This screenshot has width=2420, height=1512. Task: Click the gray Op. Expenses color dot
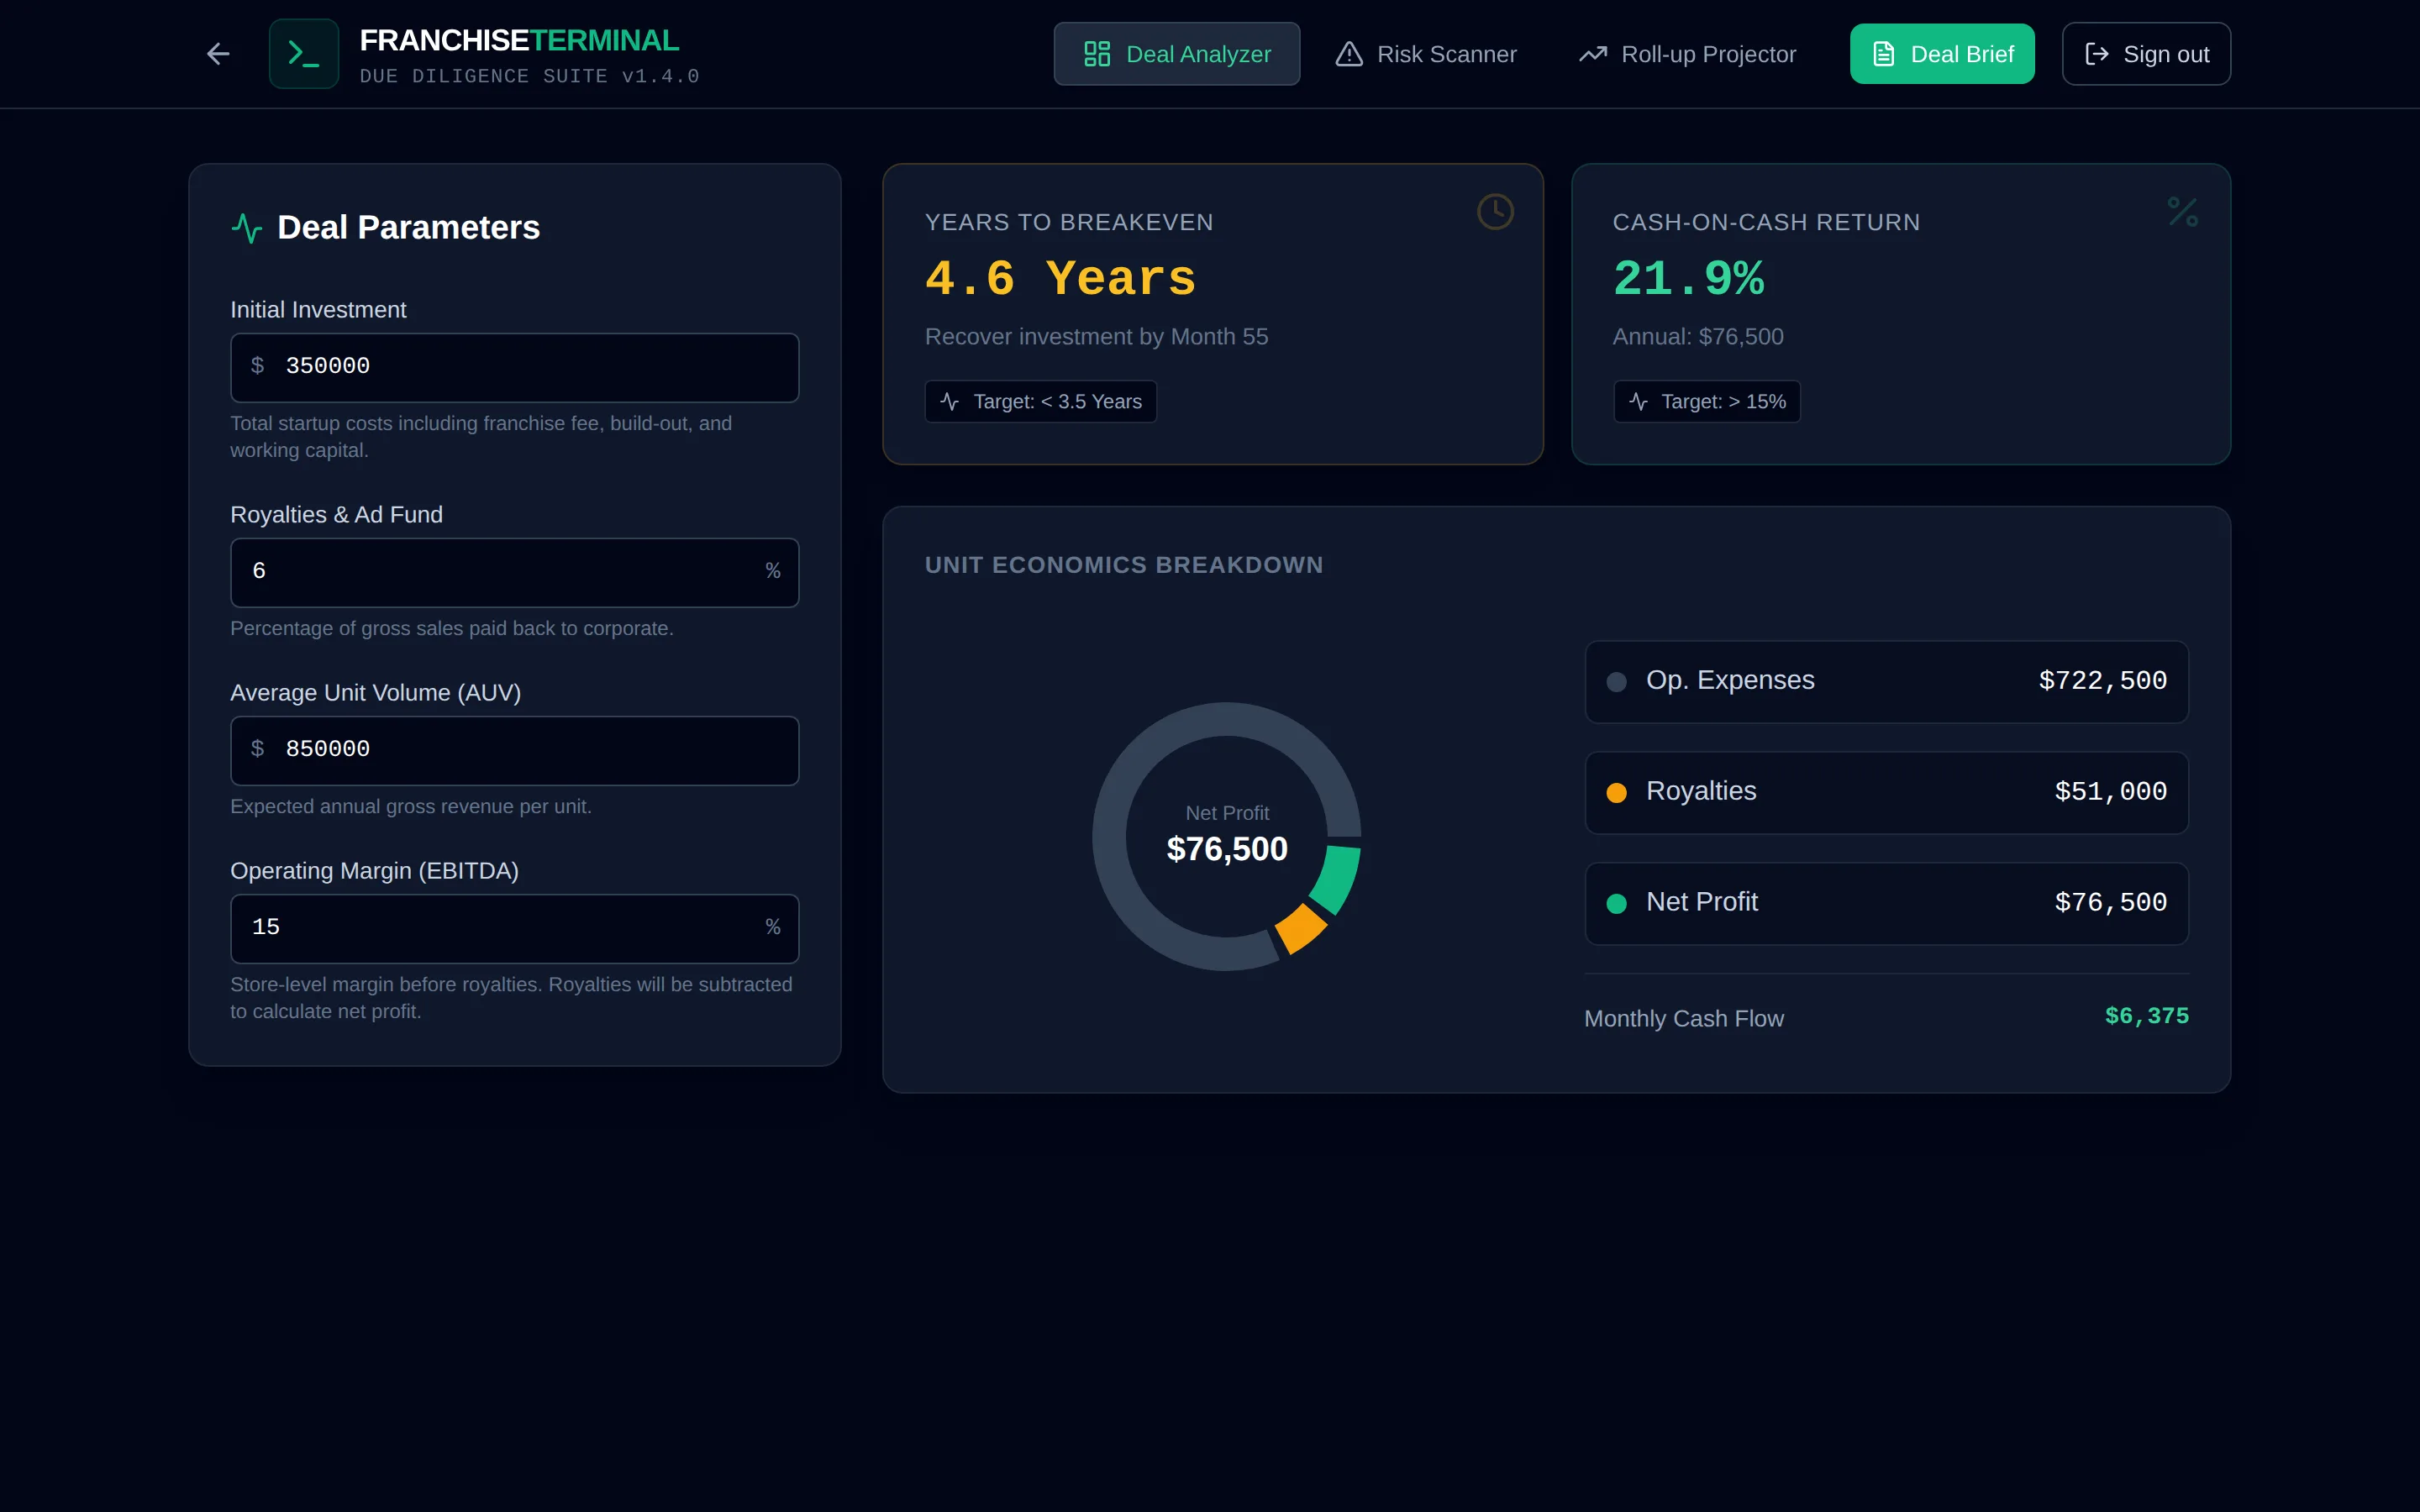[1616, 682]
